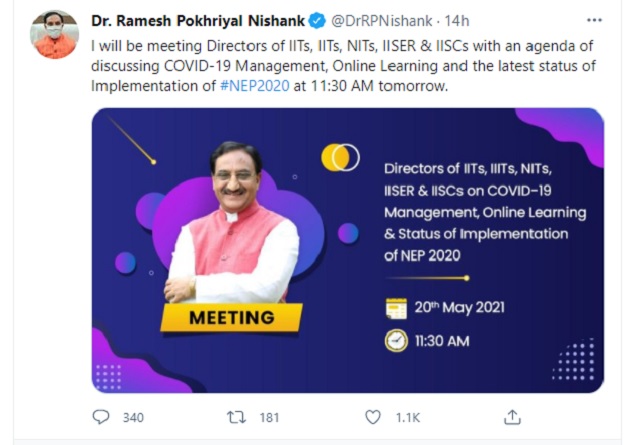Click the 340 replies count

[x=132, y=417]
